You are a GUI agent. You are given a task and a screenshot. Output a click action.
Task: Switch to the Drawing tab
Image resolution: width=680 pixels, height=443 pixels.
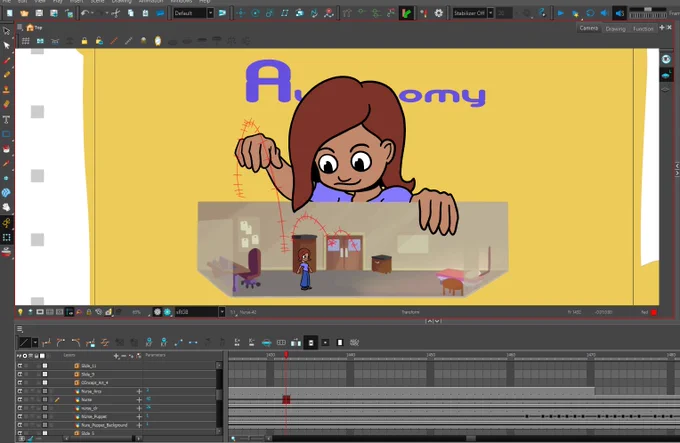point(615,29)
